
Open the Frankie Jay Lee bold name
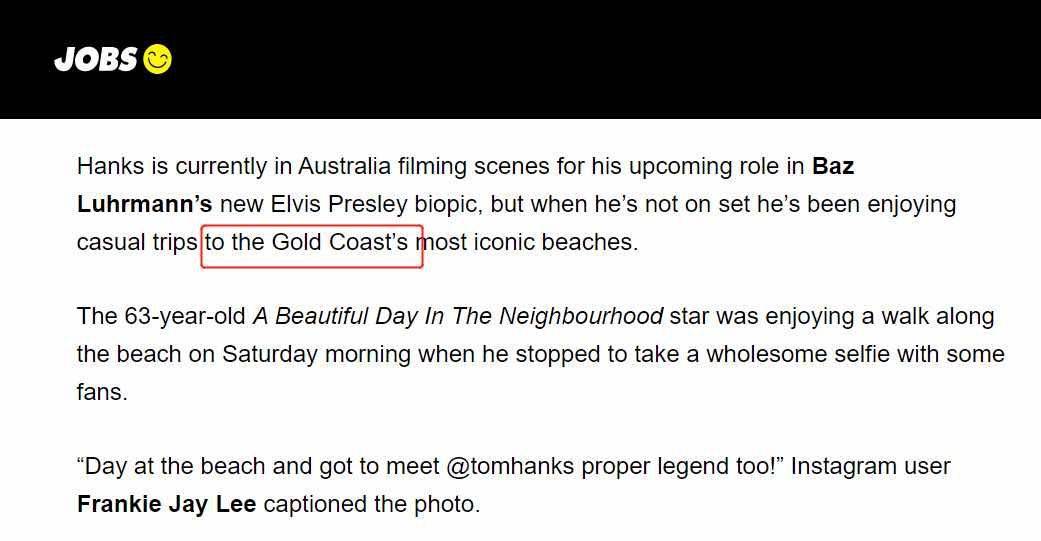click(167, 504)
